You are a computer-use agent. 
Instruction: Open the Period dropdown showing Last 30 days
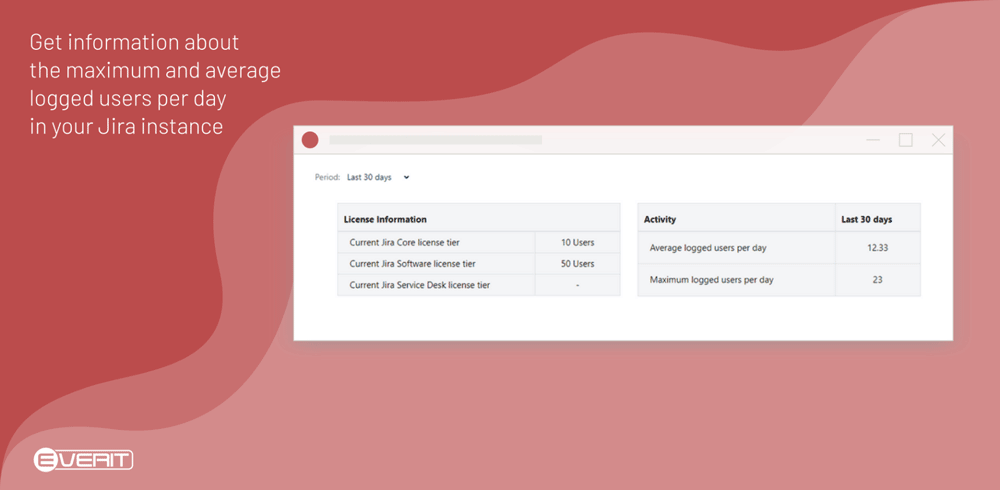[378, 177]
